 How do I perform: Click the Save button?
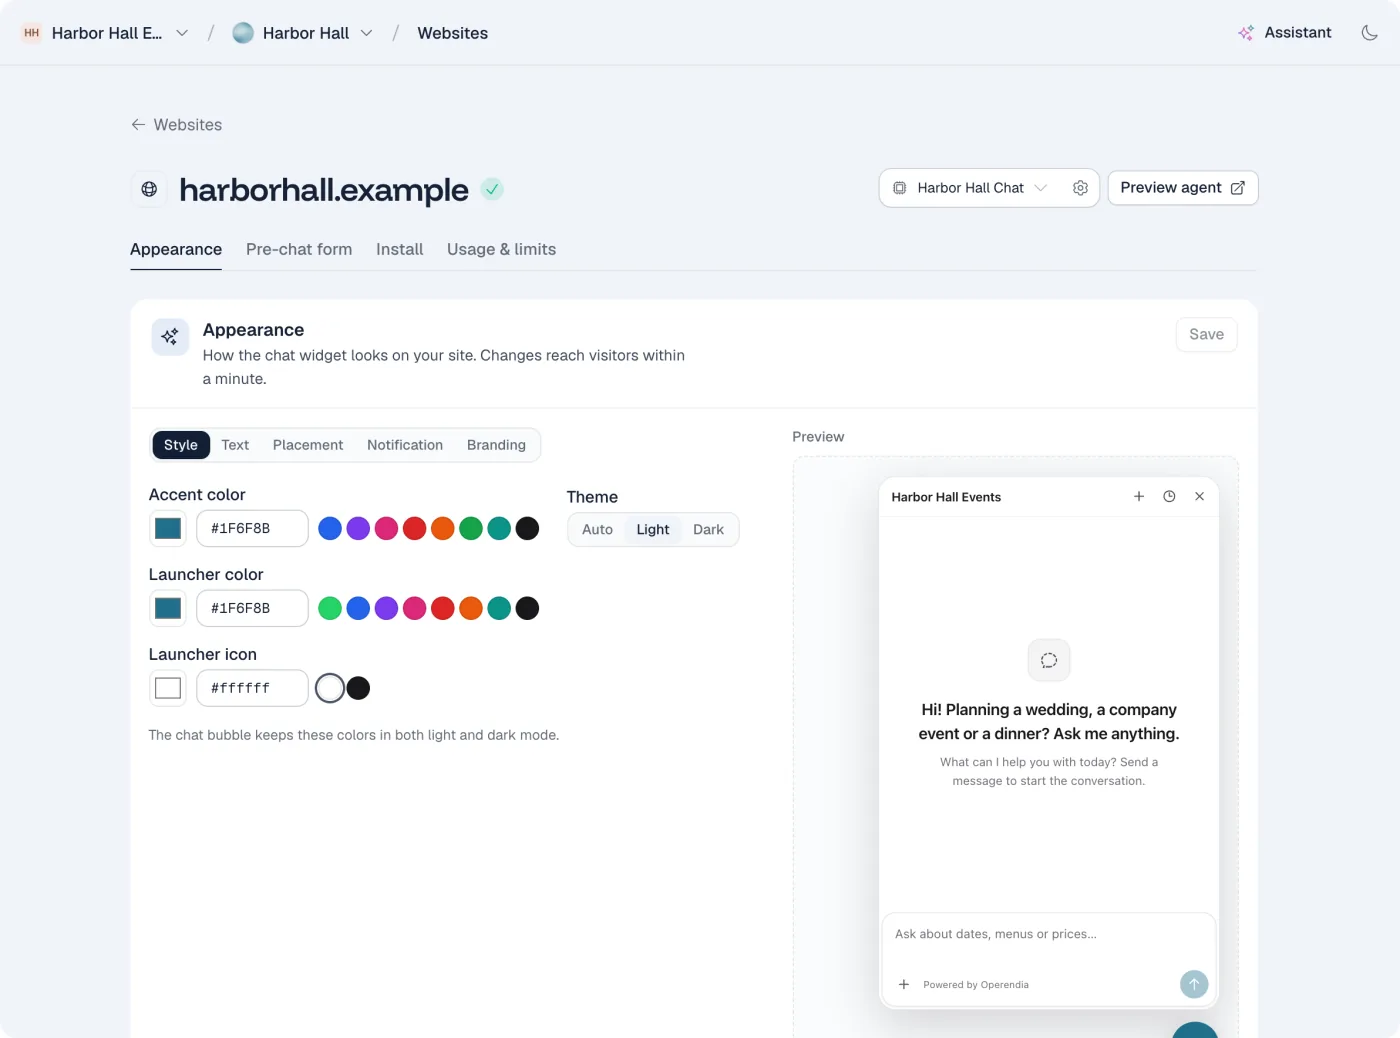pyautogui.click(x=1206, y=335)
